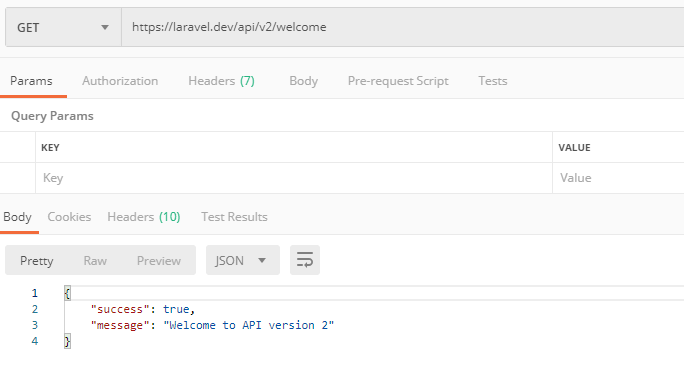Open the Tests tab
Image resolution: width=684 pixels, height=367 pixels.
[492, 81]
